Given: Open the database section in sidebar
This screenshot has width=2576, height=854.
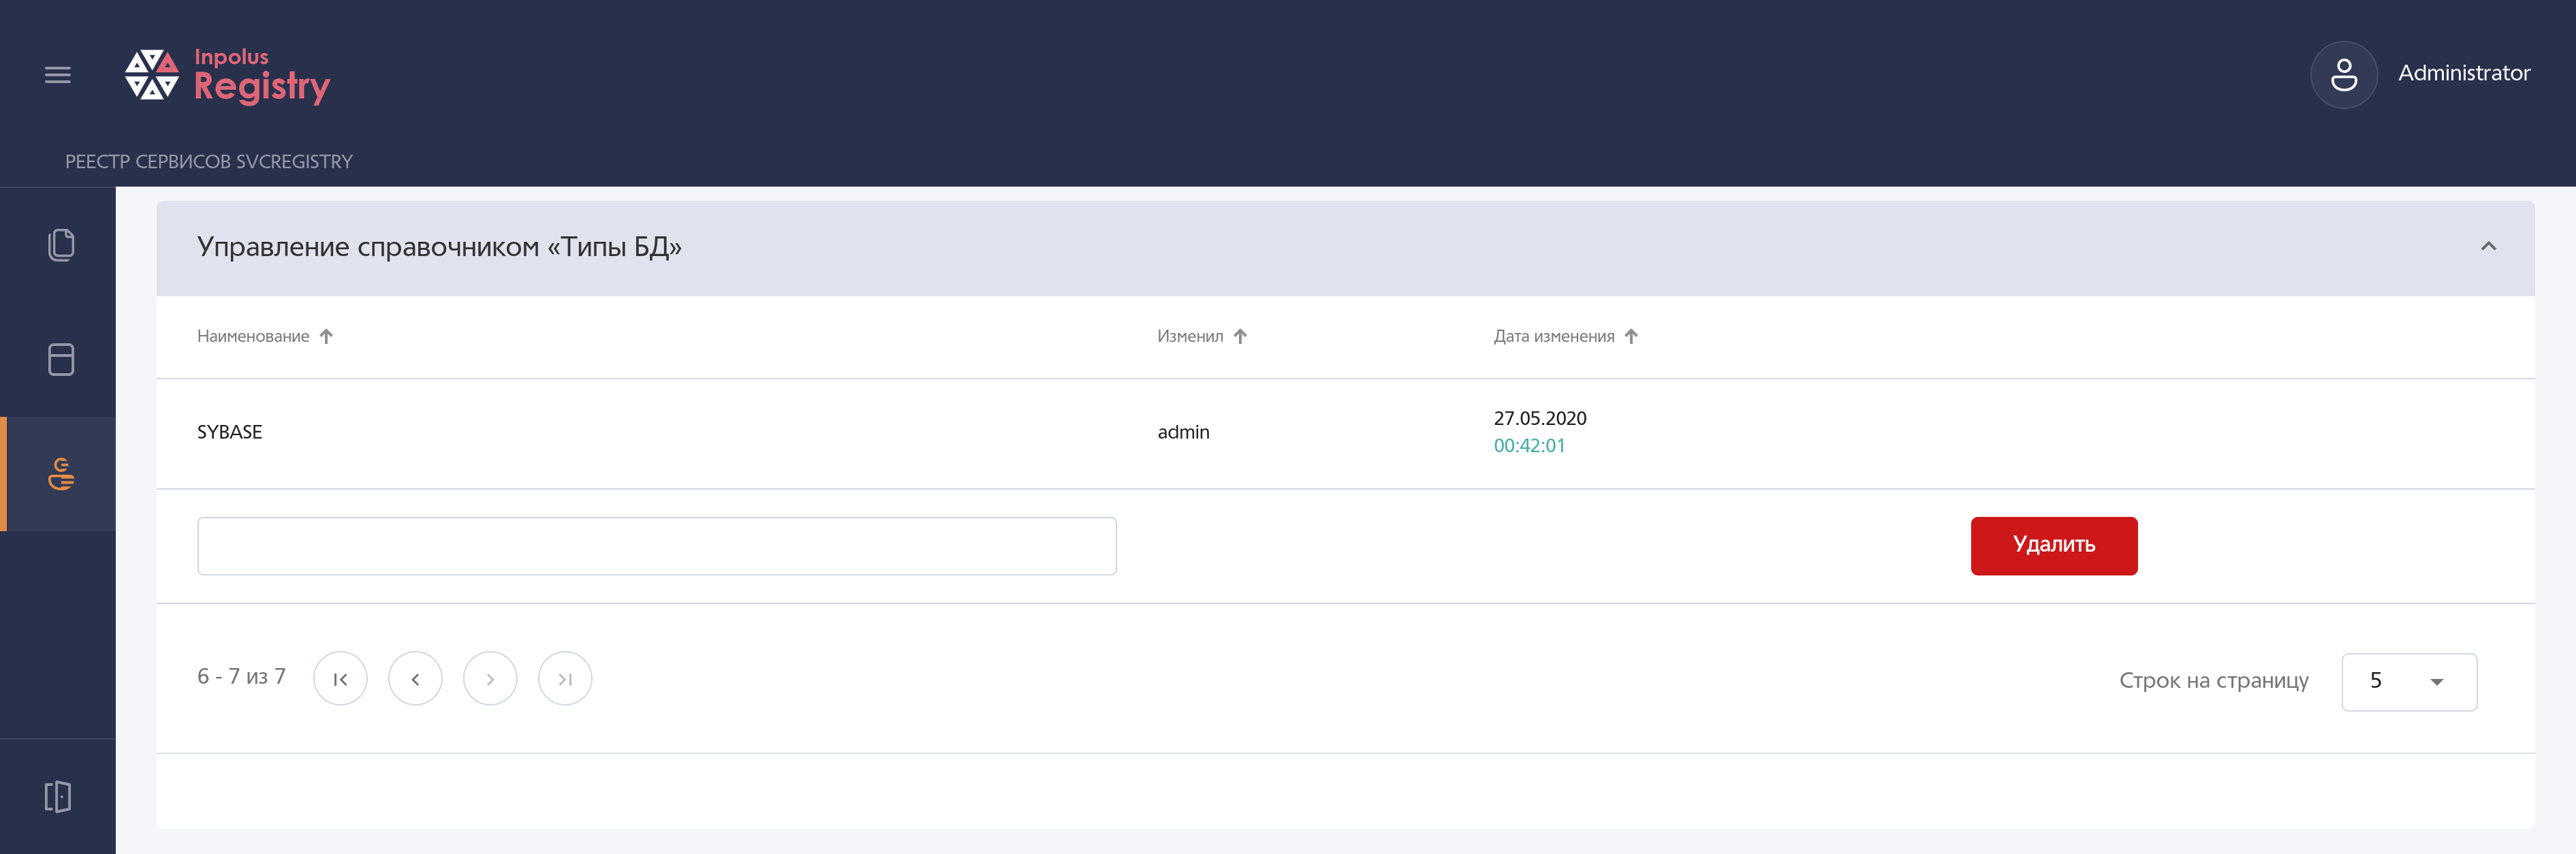Looking at the screenshot, I should [61, 359].
